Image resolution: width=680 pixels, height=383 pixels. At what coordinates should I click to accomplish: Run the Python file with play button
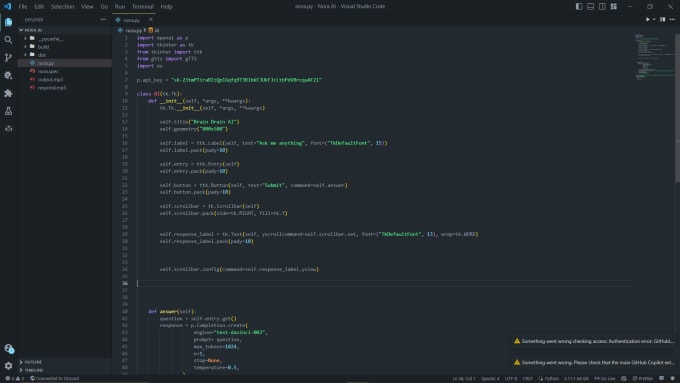[x=647, y=20]
